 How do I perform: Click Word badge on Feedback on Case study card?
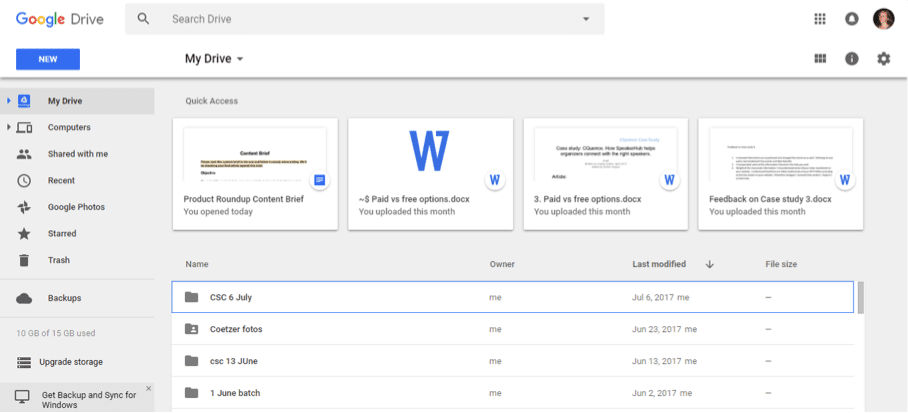tap(844, 180)
